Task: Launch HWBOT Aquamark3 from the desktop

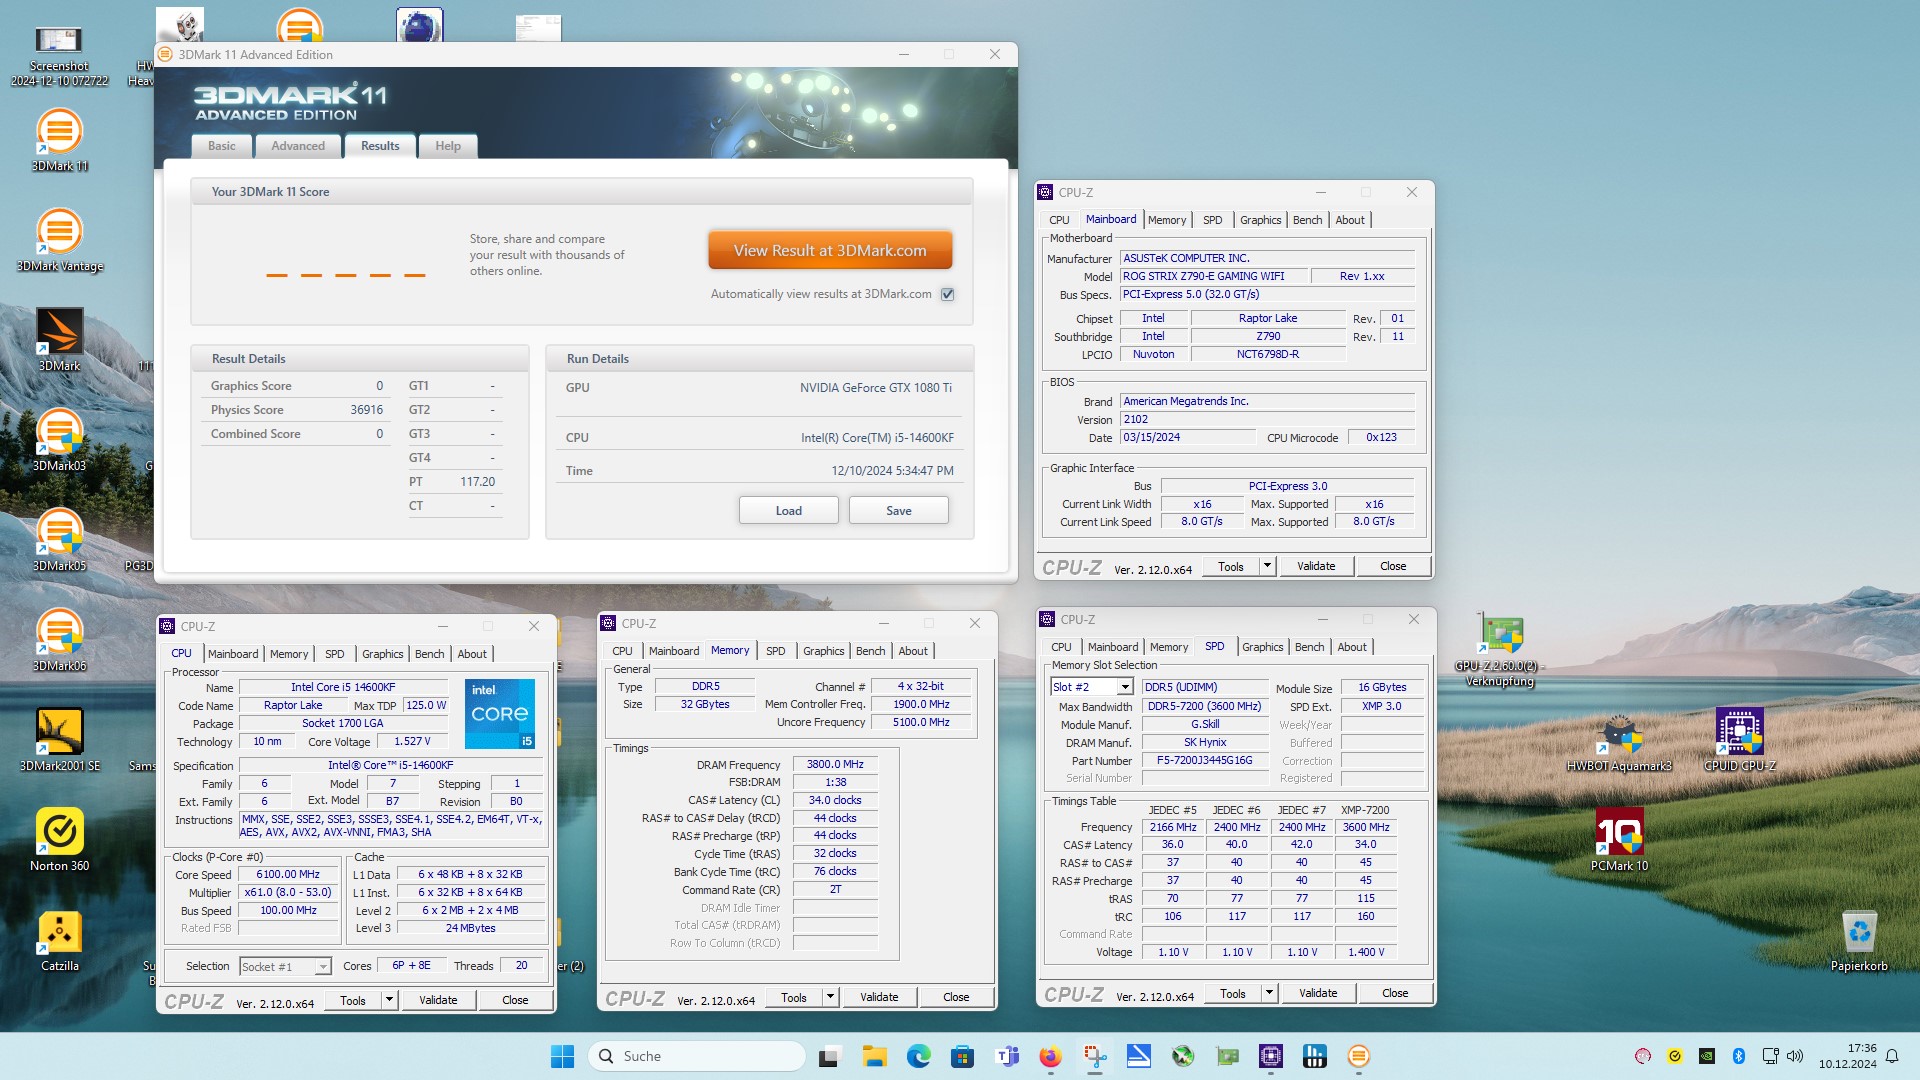Action: pos(1619,742)
